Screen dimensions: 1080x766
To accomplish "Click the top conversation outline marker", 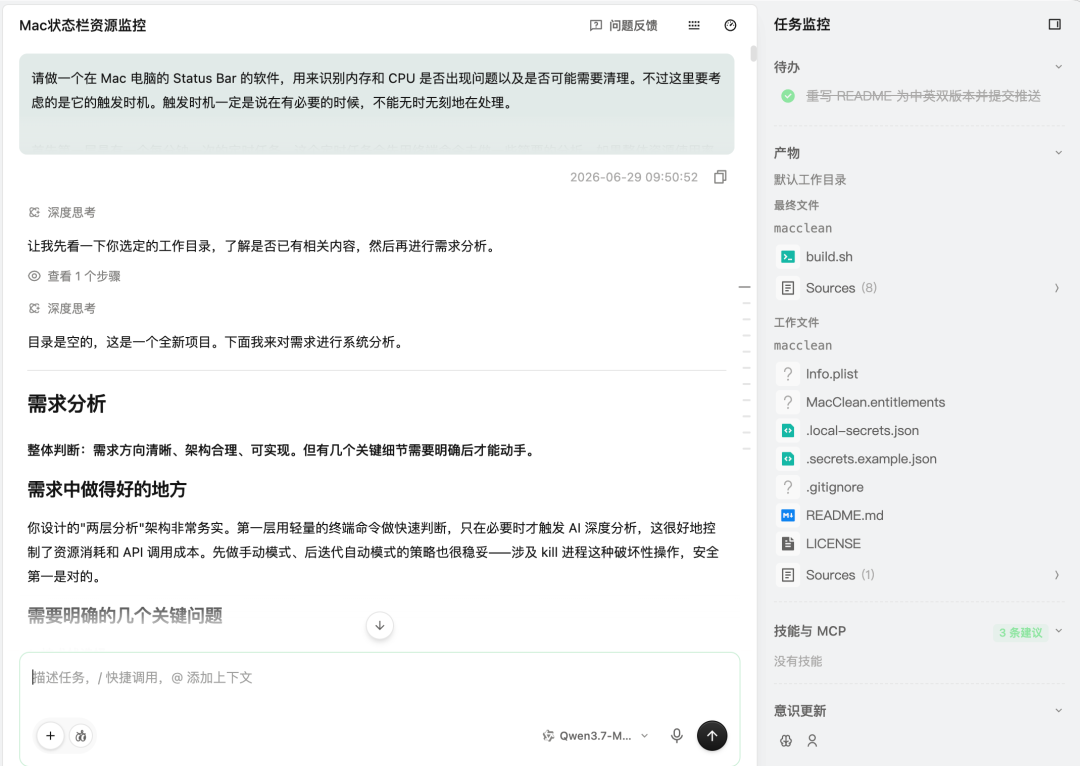I will point(745,287).
